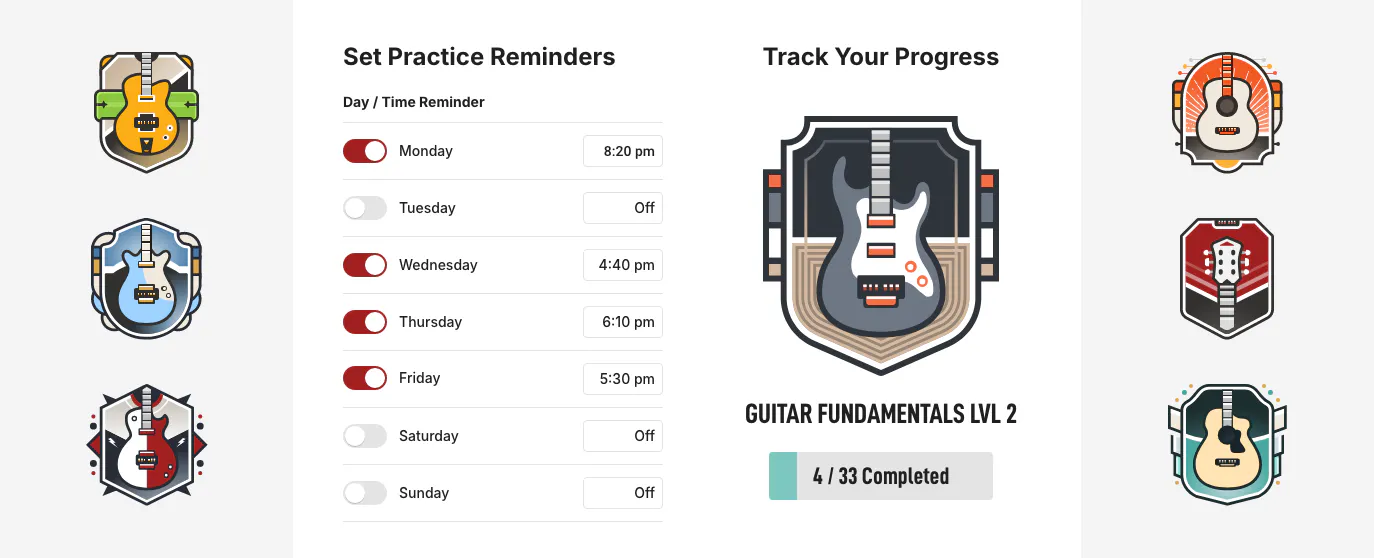Select the orange sunburst acoustic guitar badge

(x=1227, y=112)
